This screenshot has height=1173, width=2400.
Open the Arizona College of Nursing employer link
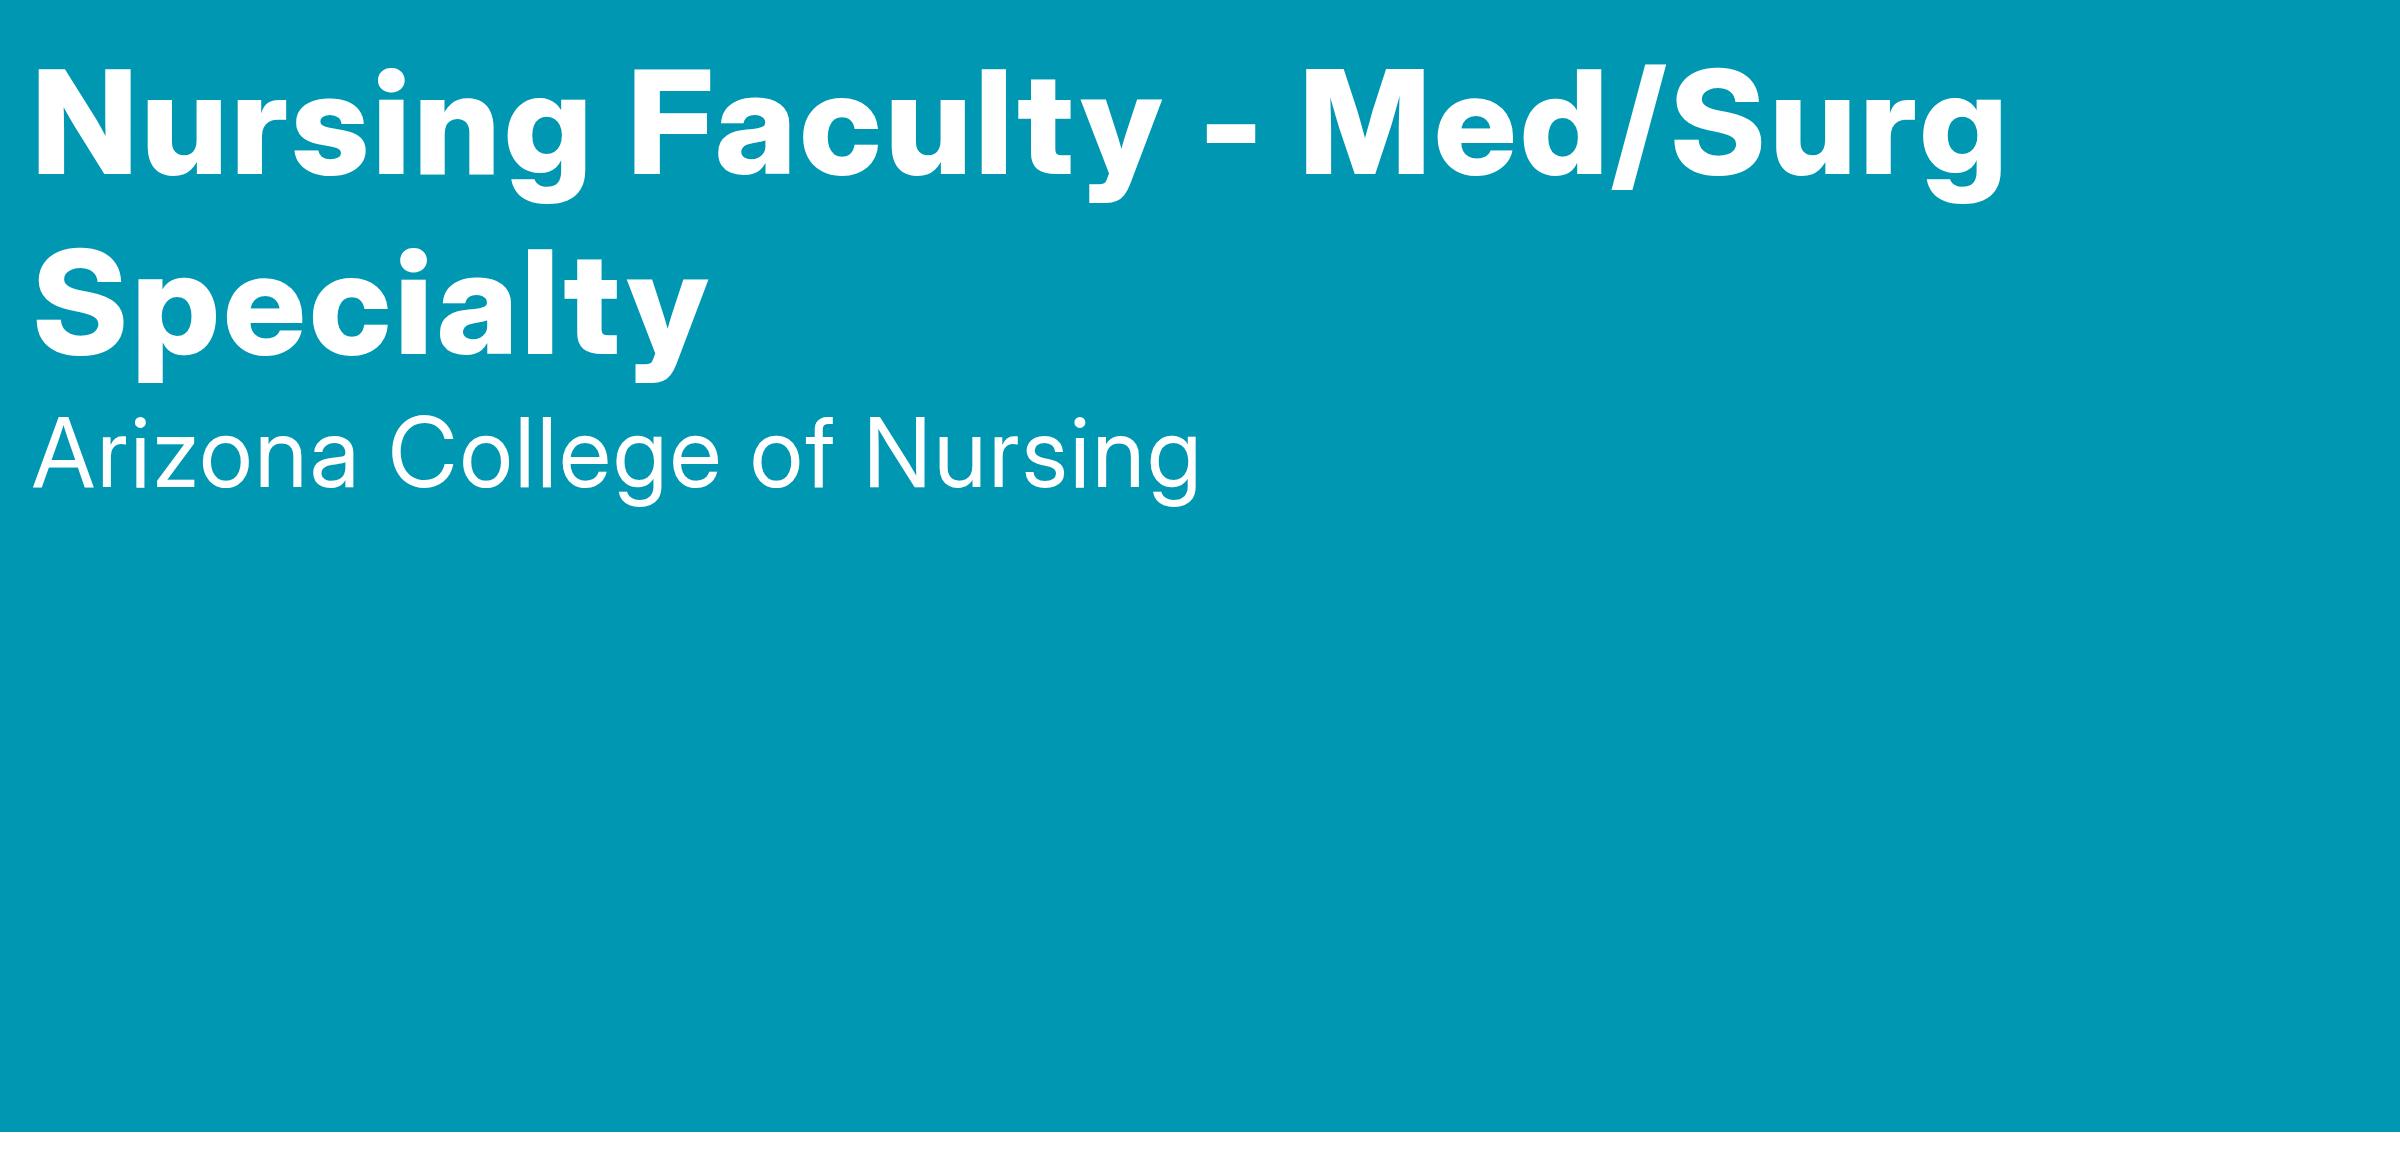(616, 457)
